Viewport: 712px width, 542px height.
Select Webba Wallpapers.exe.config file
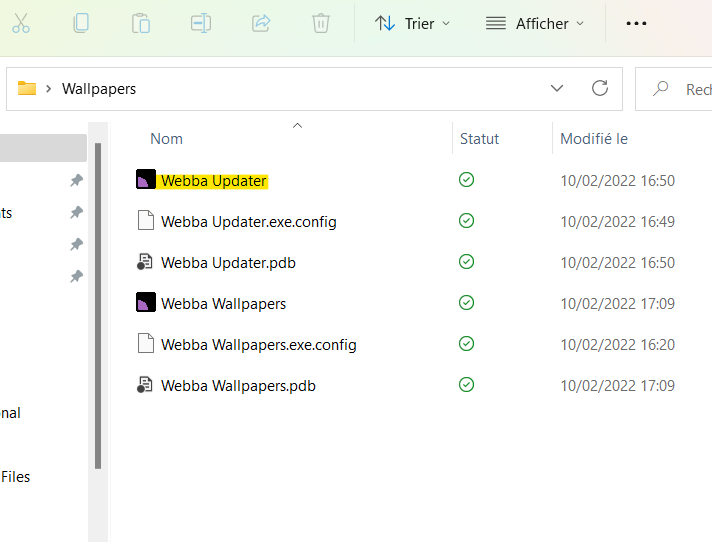point(259,345)
